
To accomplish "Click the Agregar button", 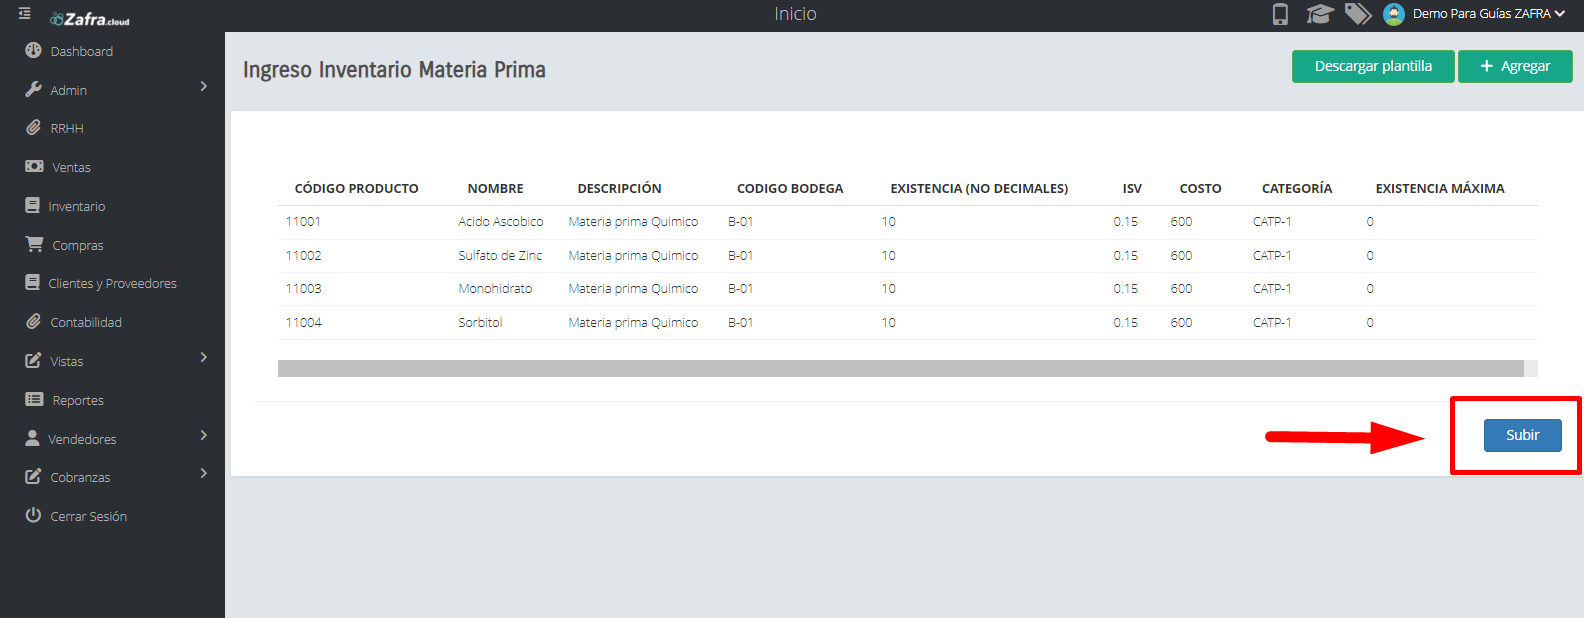I will click(x=1515, y=66).
